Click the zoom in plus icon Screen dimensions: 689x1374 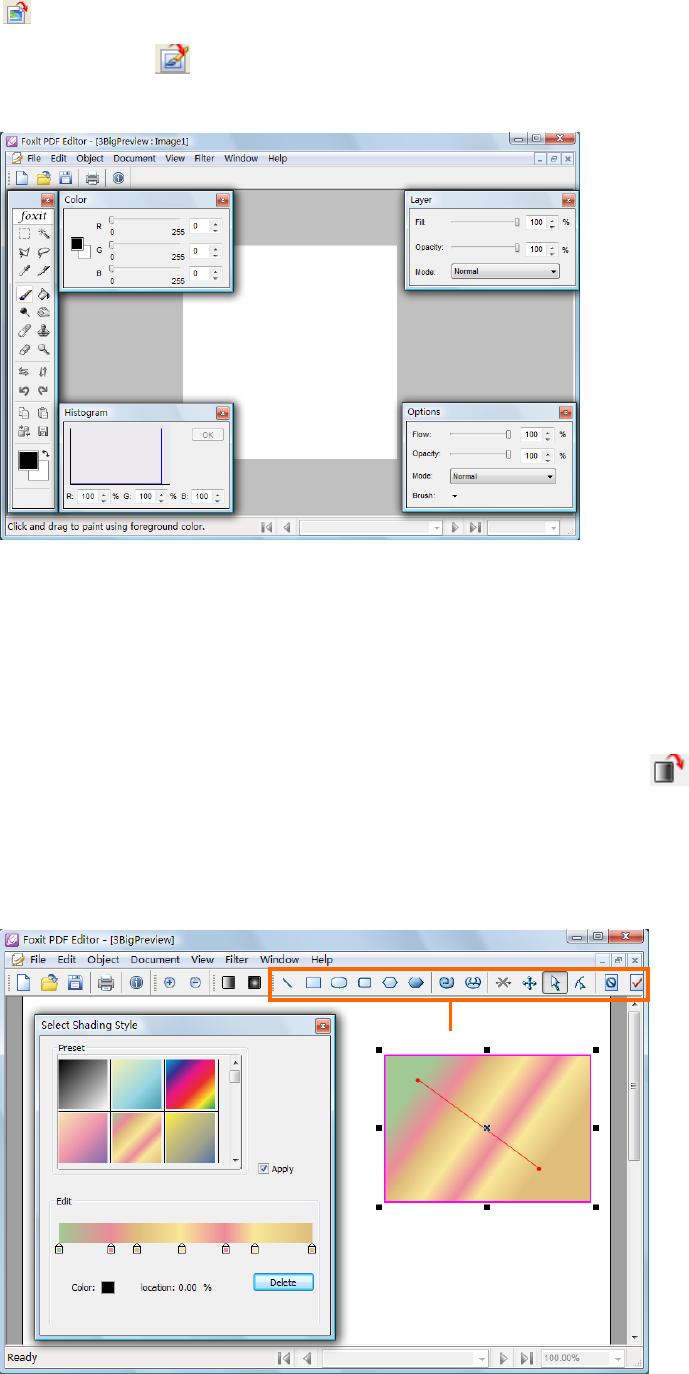pyautogui.click(x=169, y=982)
